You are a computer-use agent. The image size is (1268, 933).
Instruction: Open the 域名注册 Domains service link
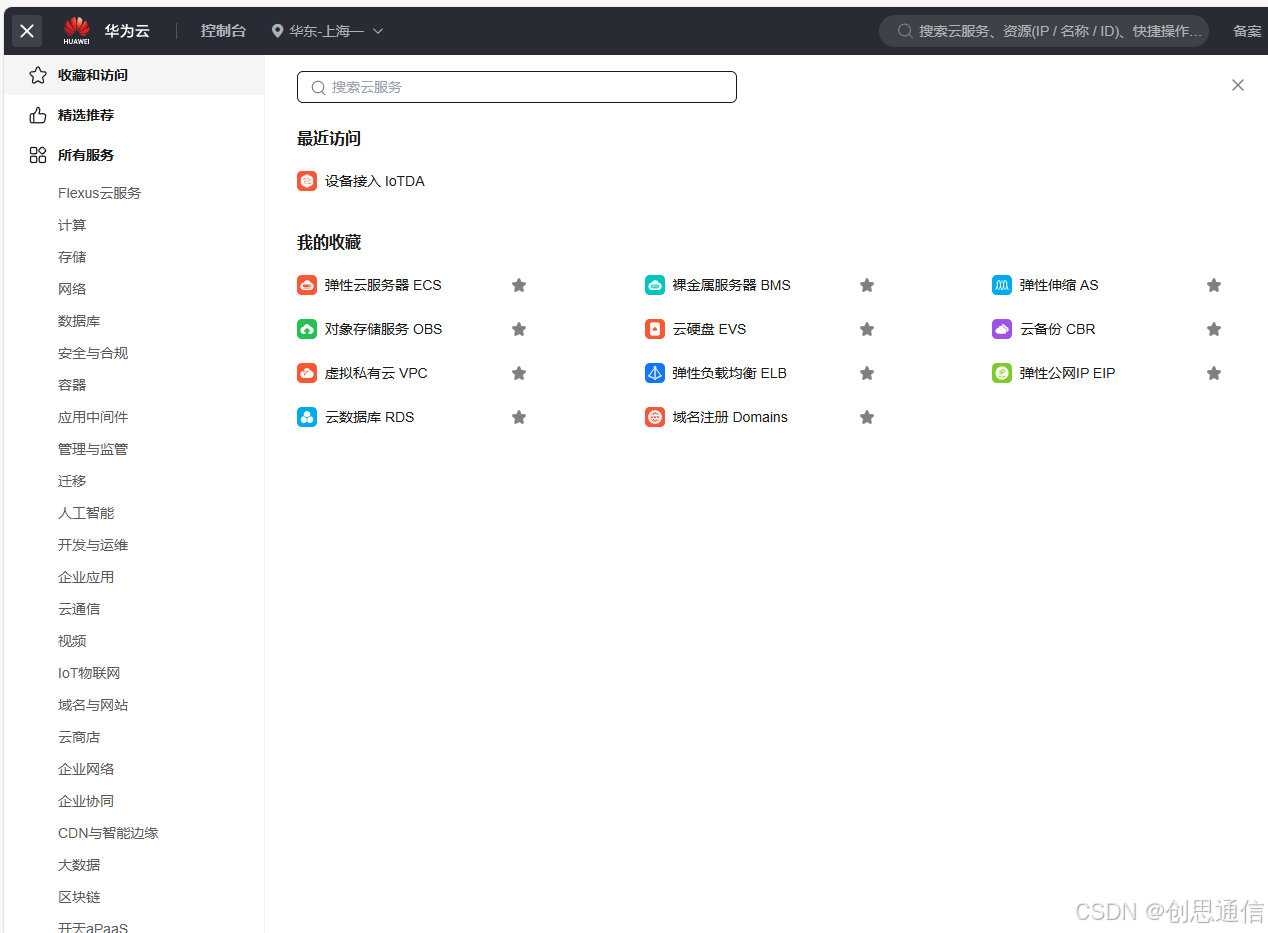730,417
